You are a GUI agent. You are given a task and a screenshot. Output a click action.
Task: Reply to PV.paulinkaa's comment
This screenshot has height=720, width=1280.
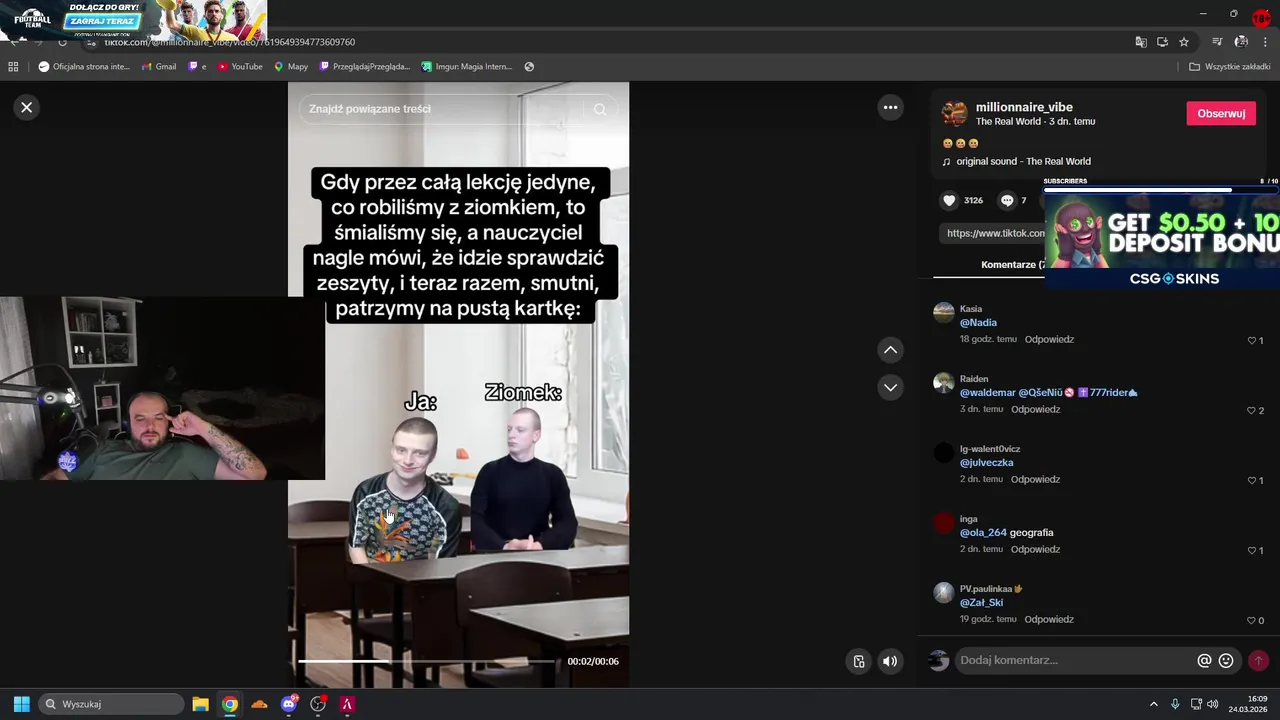(x=1049, y=619)
